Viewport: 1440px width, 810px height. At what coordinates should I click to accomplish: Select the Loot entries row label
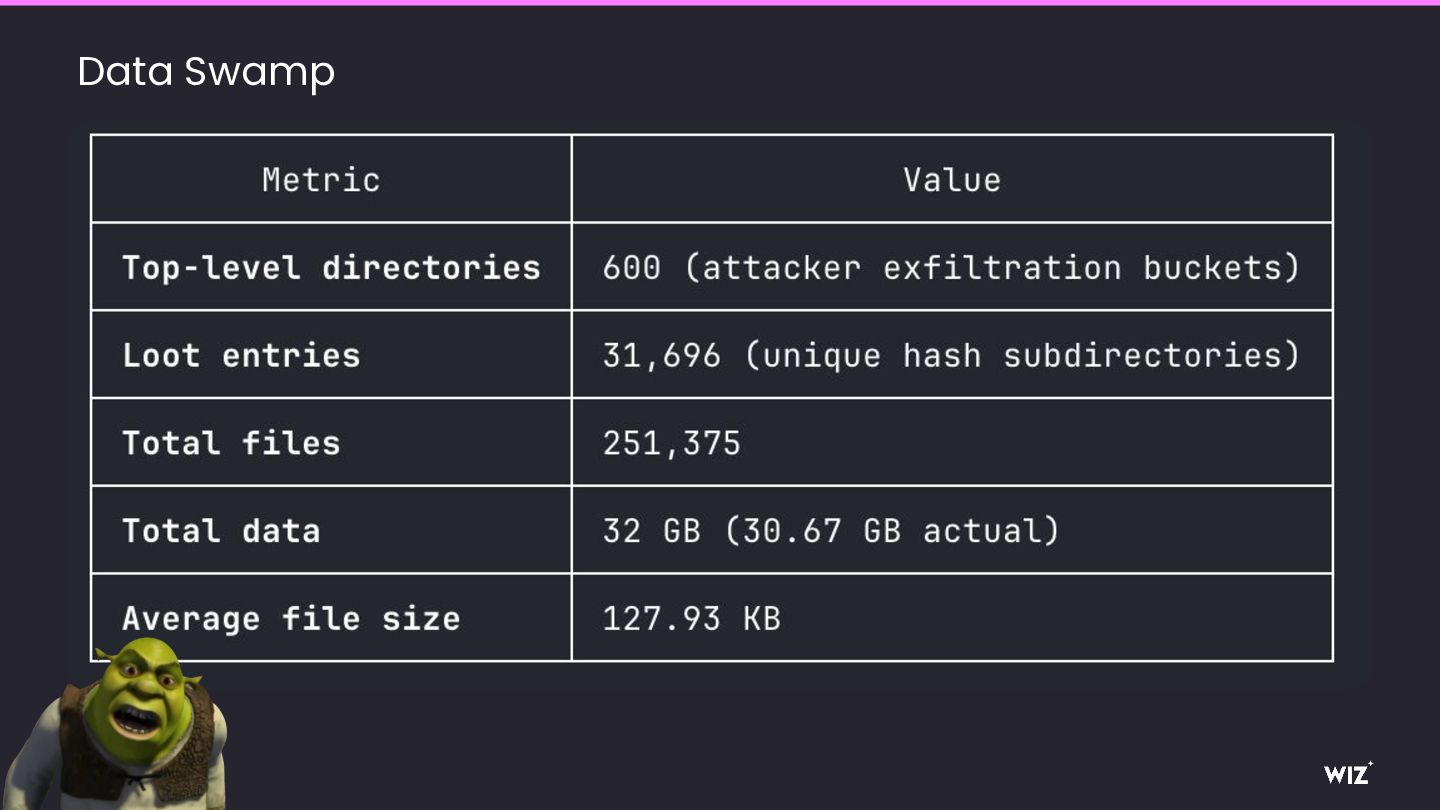pyautogui.click(x=241, y=355)
